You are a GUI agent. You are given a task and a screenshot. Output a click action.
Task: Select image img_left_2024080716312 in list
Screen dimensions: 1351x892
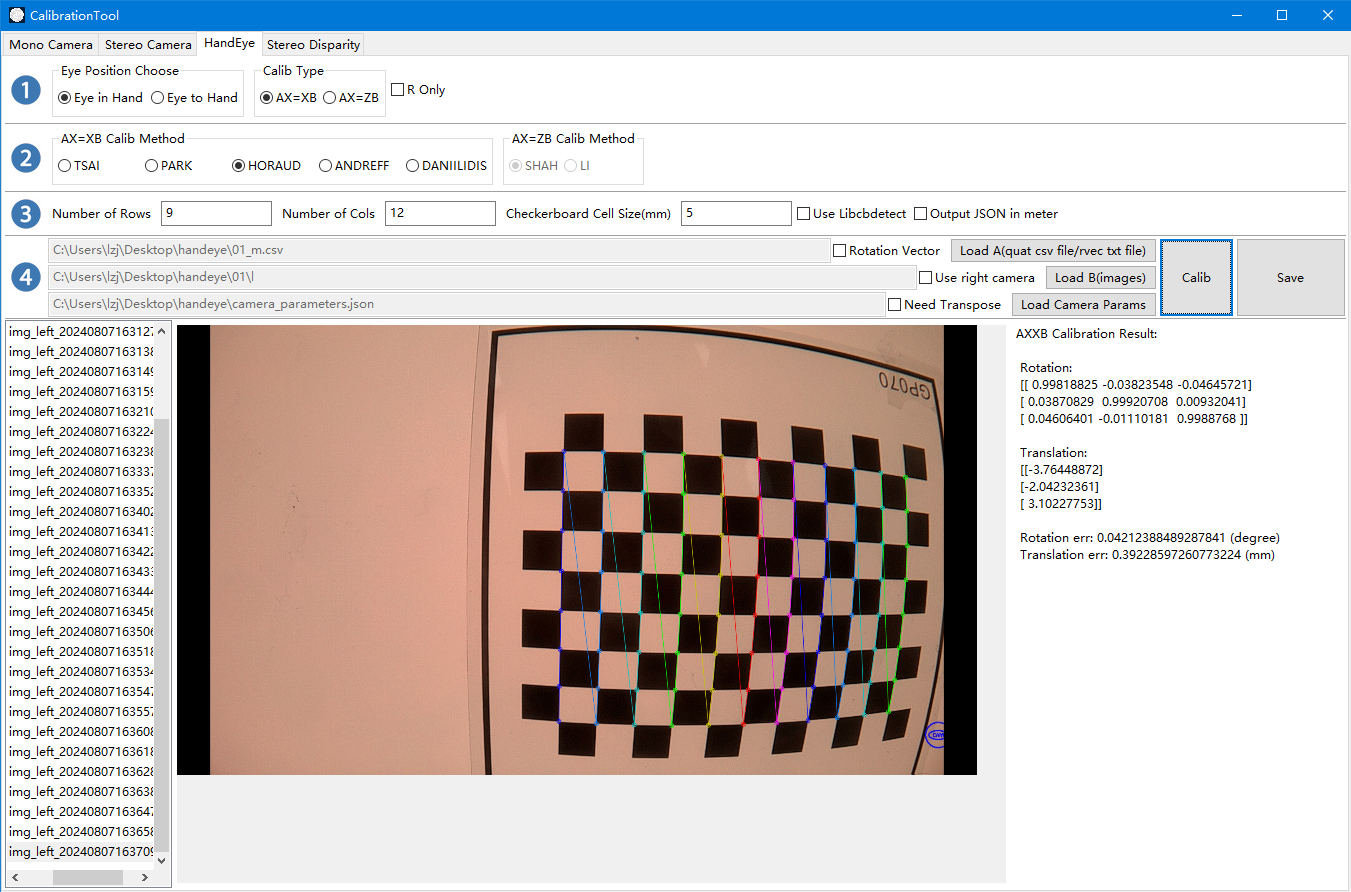click(80, 332)
